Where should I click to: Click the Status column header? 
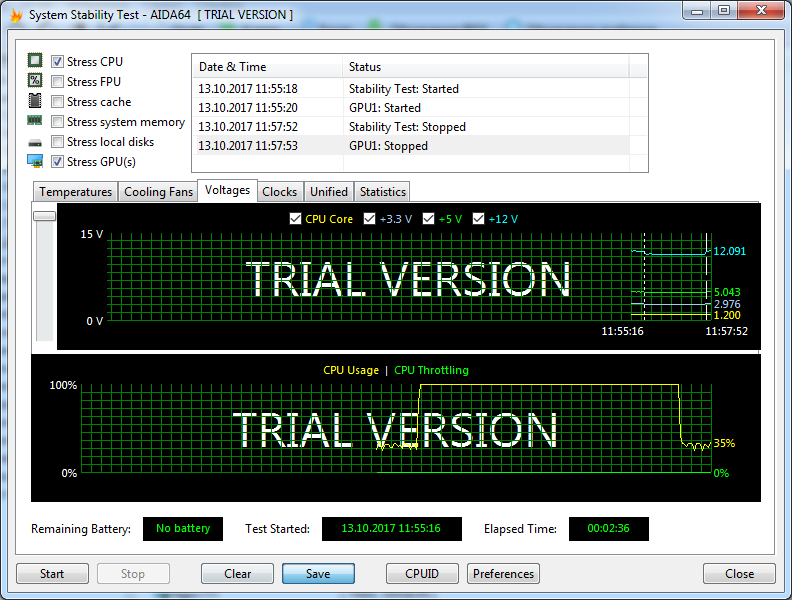486,67
